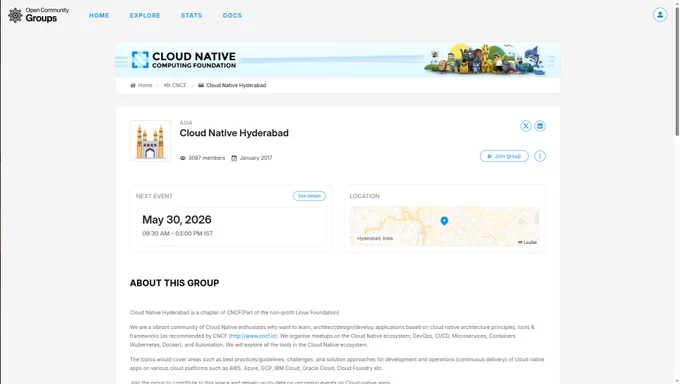Click the Join group button
The height and width of the screenshot is (384, 680).
click(x=504, y=156)
